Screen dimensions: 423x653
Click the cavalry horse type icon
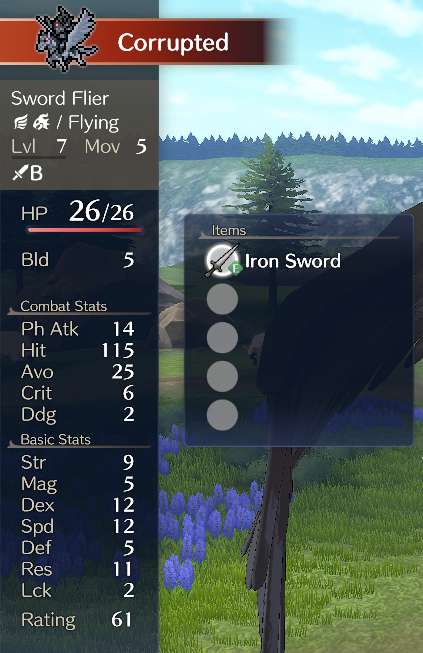coord(42,122)
